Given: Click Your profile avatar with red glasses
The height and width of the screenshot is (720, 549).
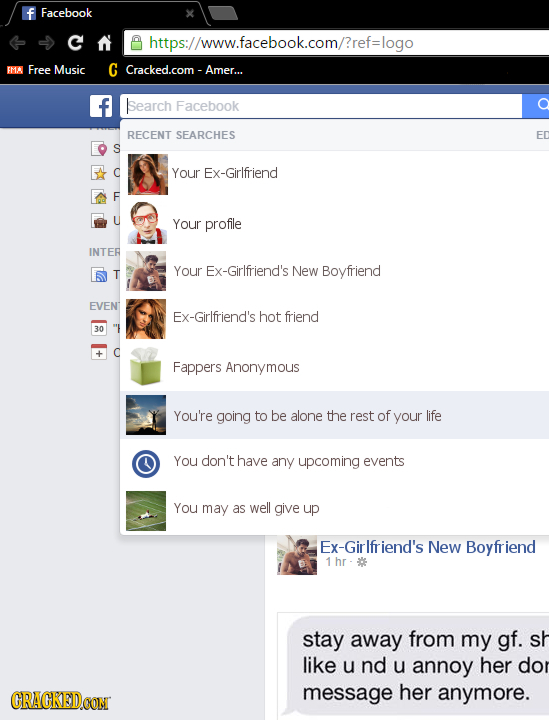Looking at the screenshot, I should pos(146,223).
